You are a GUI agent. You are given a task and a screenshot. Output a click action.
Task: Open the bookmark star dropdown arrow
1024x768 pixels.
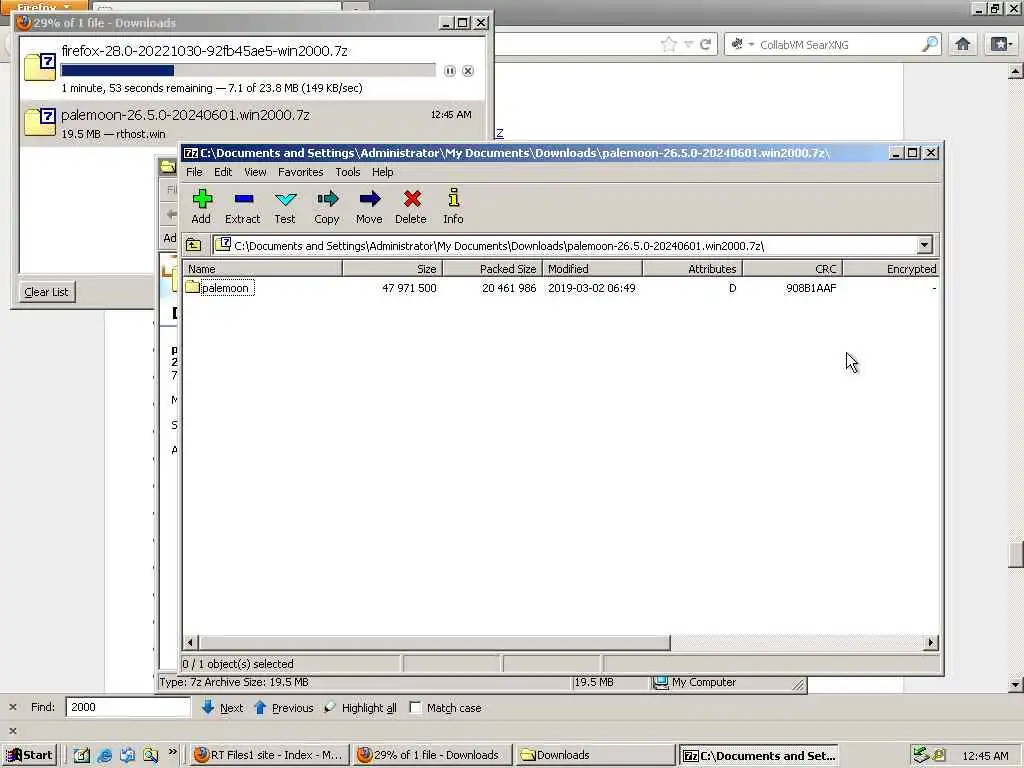(688, 44)
